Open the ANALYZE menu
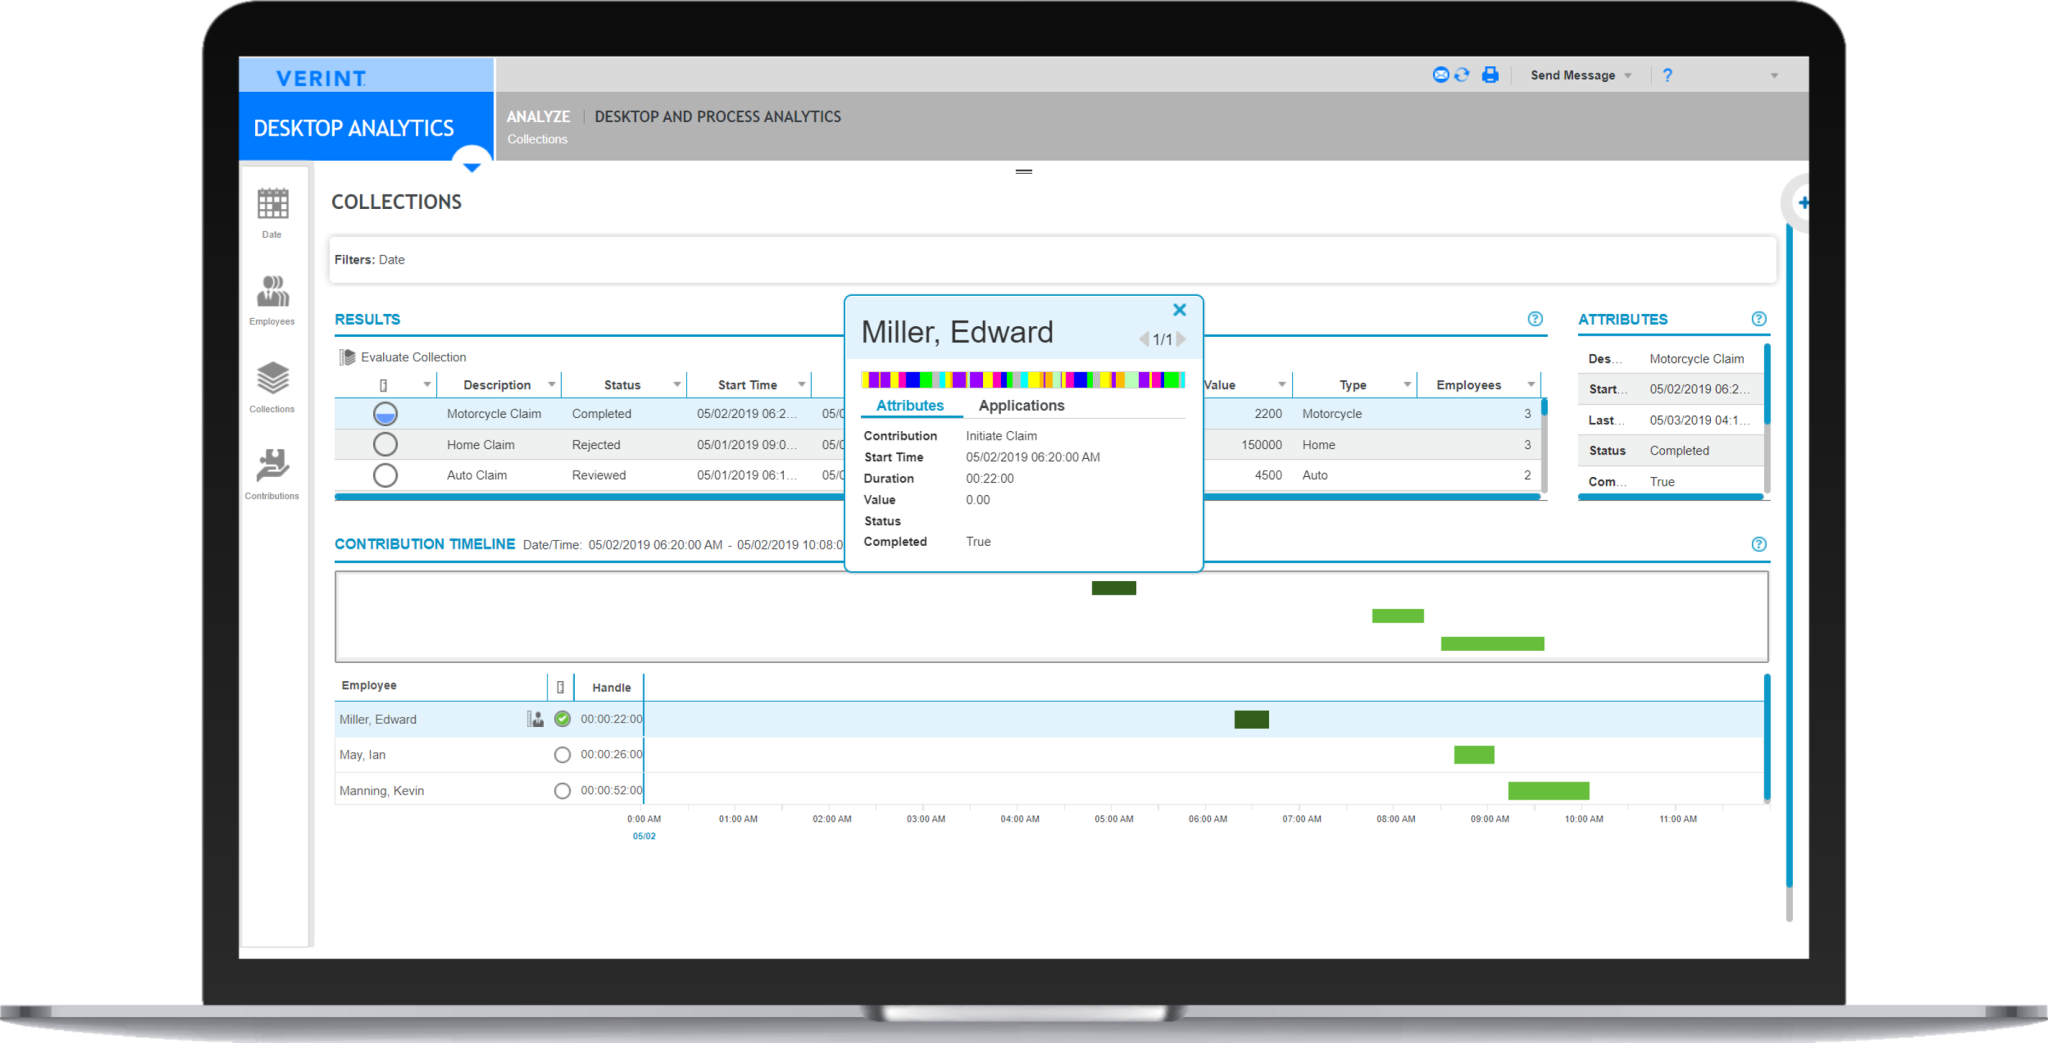Viewport: 2048px width, 1043px height. tap(538, 116)
